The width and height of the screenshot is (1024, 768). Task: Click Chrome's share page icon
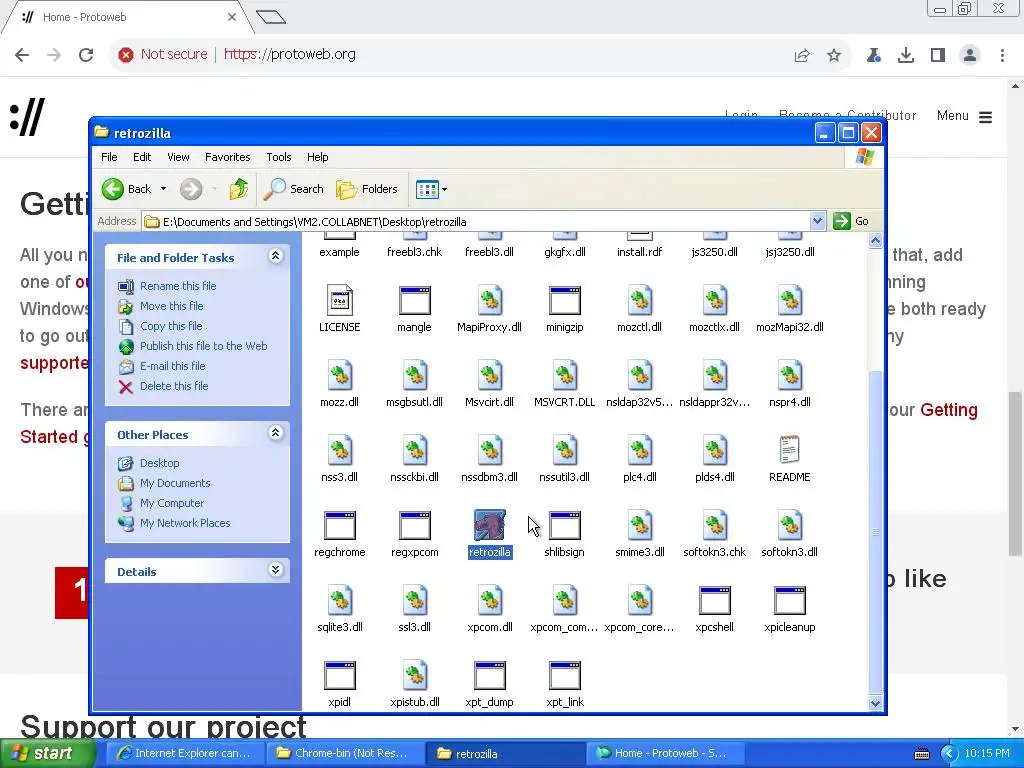click(802, 56)
